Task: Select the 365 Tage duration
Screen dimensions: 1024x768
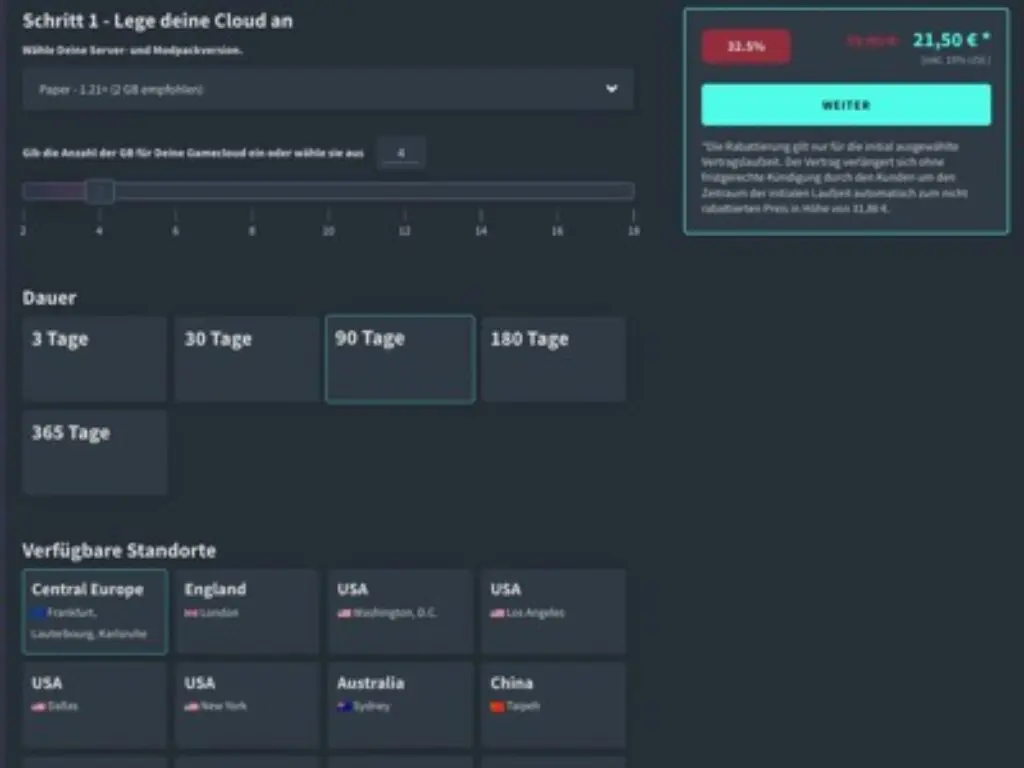Action: 94,452
